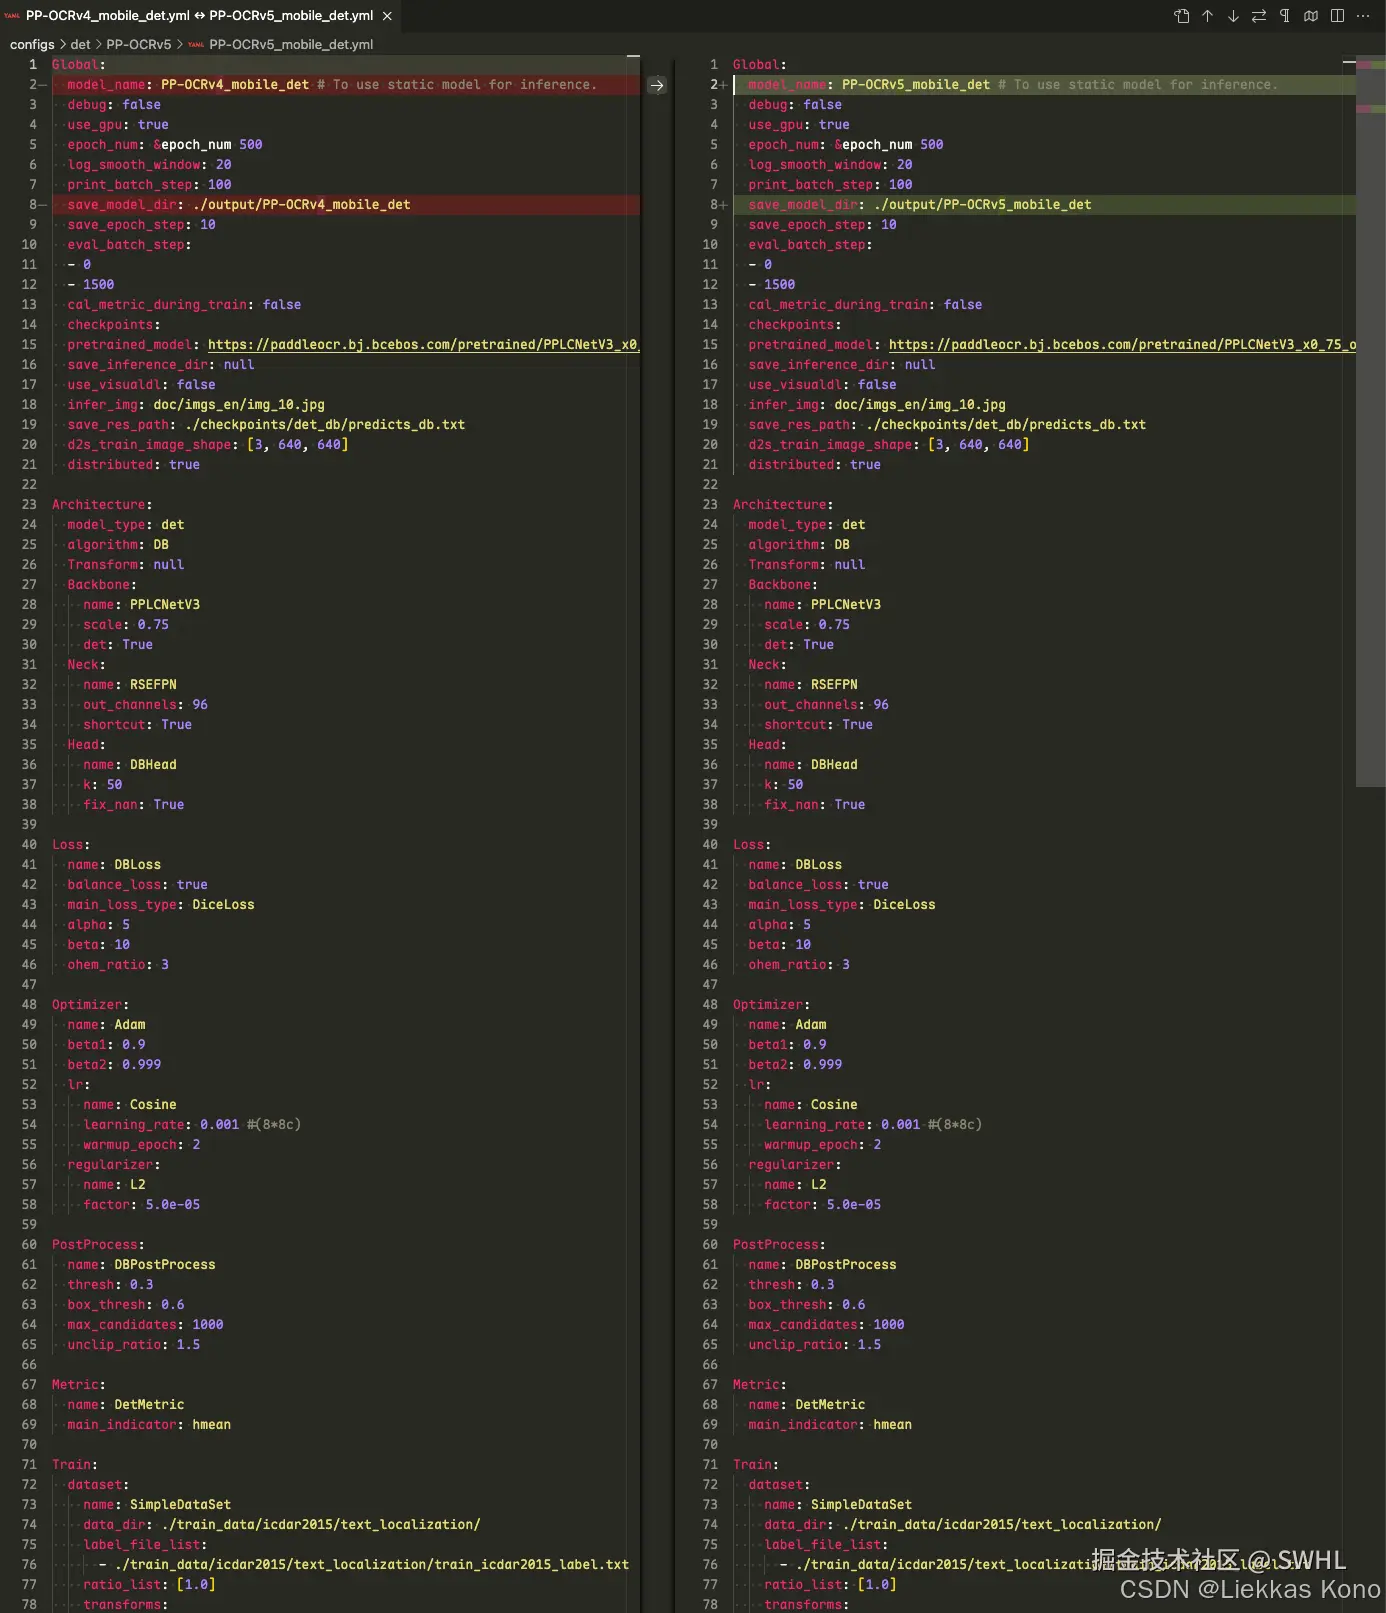This screenshot has width=1386, height=1613.
Task: Click 'infer_img: doc/imgs_en/img_10.jpg' in original pane
Action: (196, 405)
